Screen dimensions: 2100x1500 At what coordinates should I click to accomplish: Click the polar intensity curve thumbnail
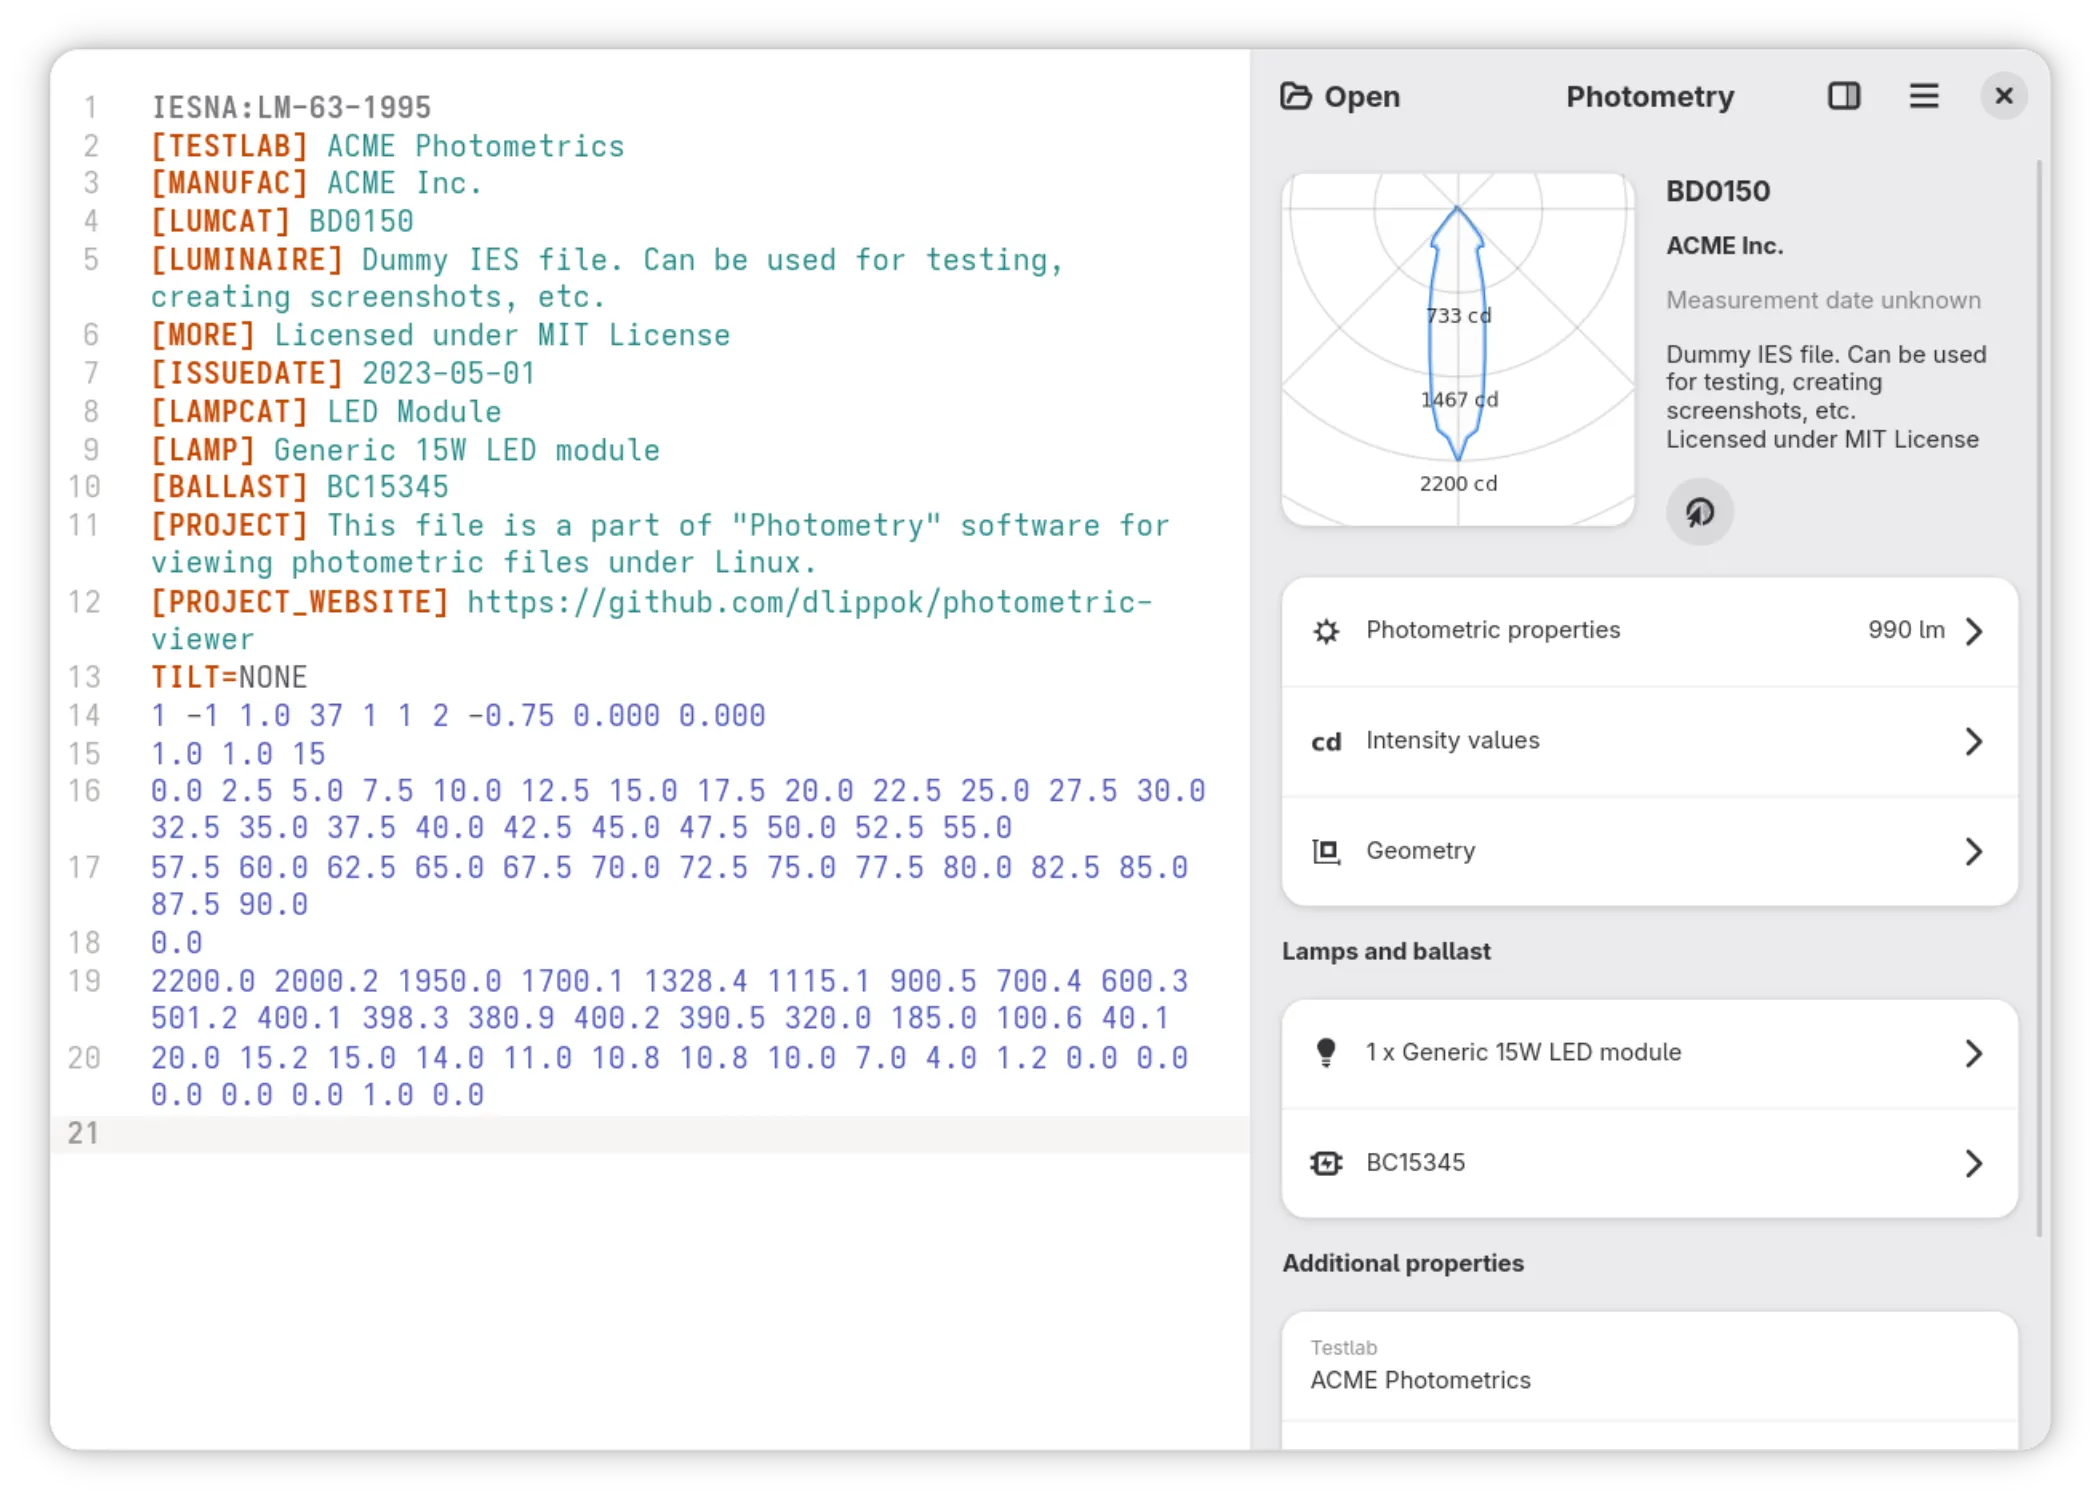coord(1458,349)
